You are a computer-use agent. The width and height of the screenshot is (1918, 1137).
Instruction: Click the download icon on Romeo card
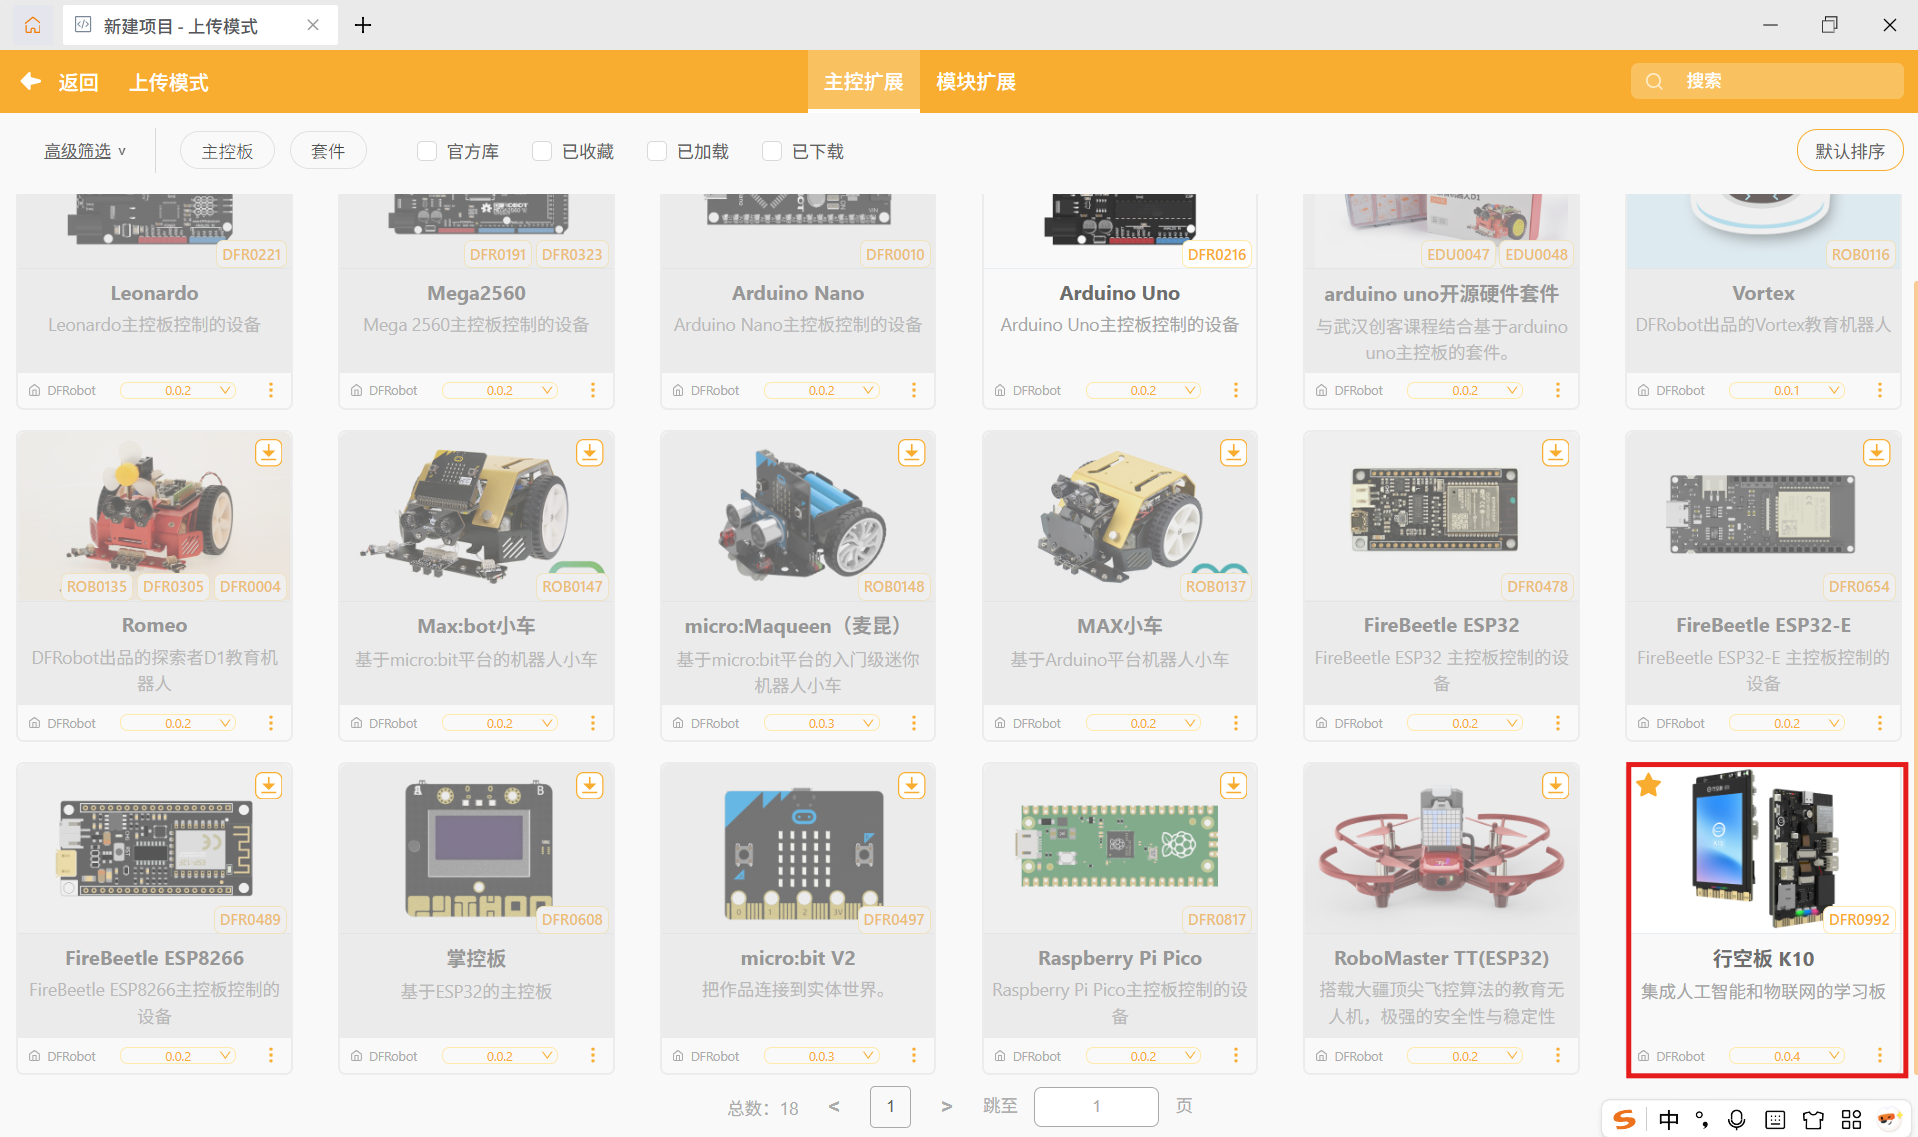pyautogui.click(x=268, y=453)
